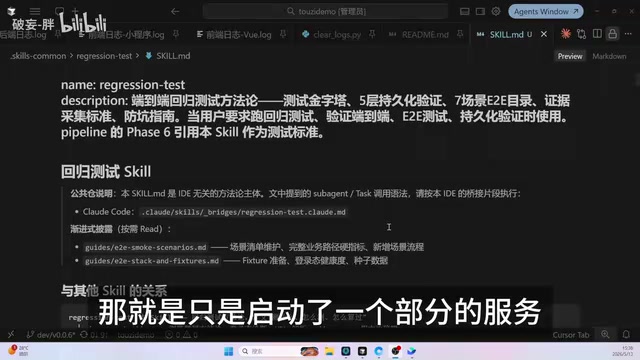Screen dimensions: 640x360
Task: Switch to the README.md tab
Action: click(419, 35)
